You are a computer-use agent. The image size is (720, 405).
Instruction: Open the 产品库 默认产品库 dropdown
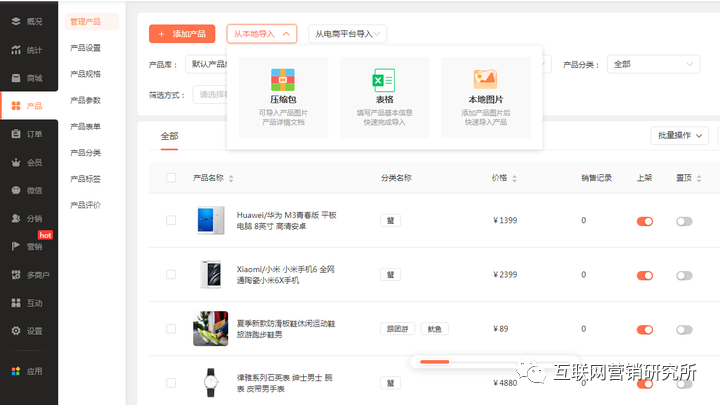click(207, 64)
